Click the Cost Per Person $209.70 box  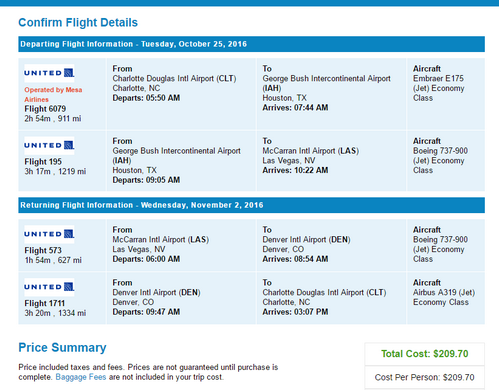coord(424,377)
